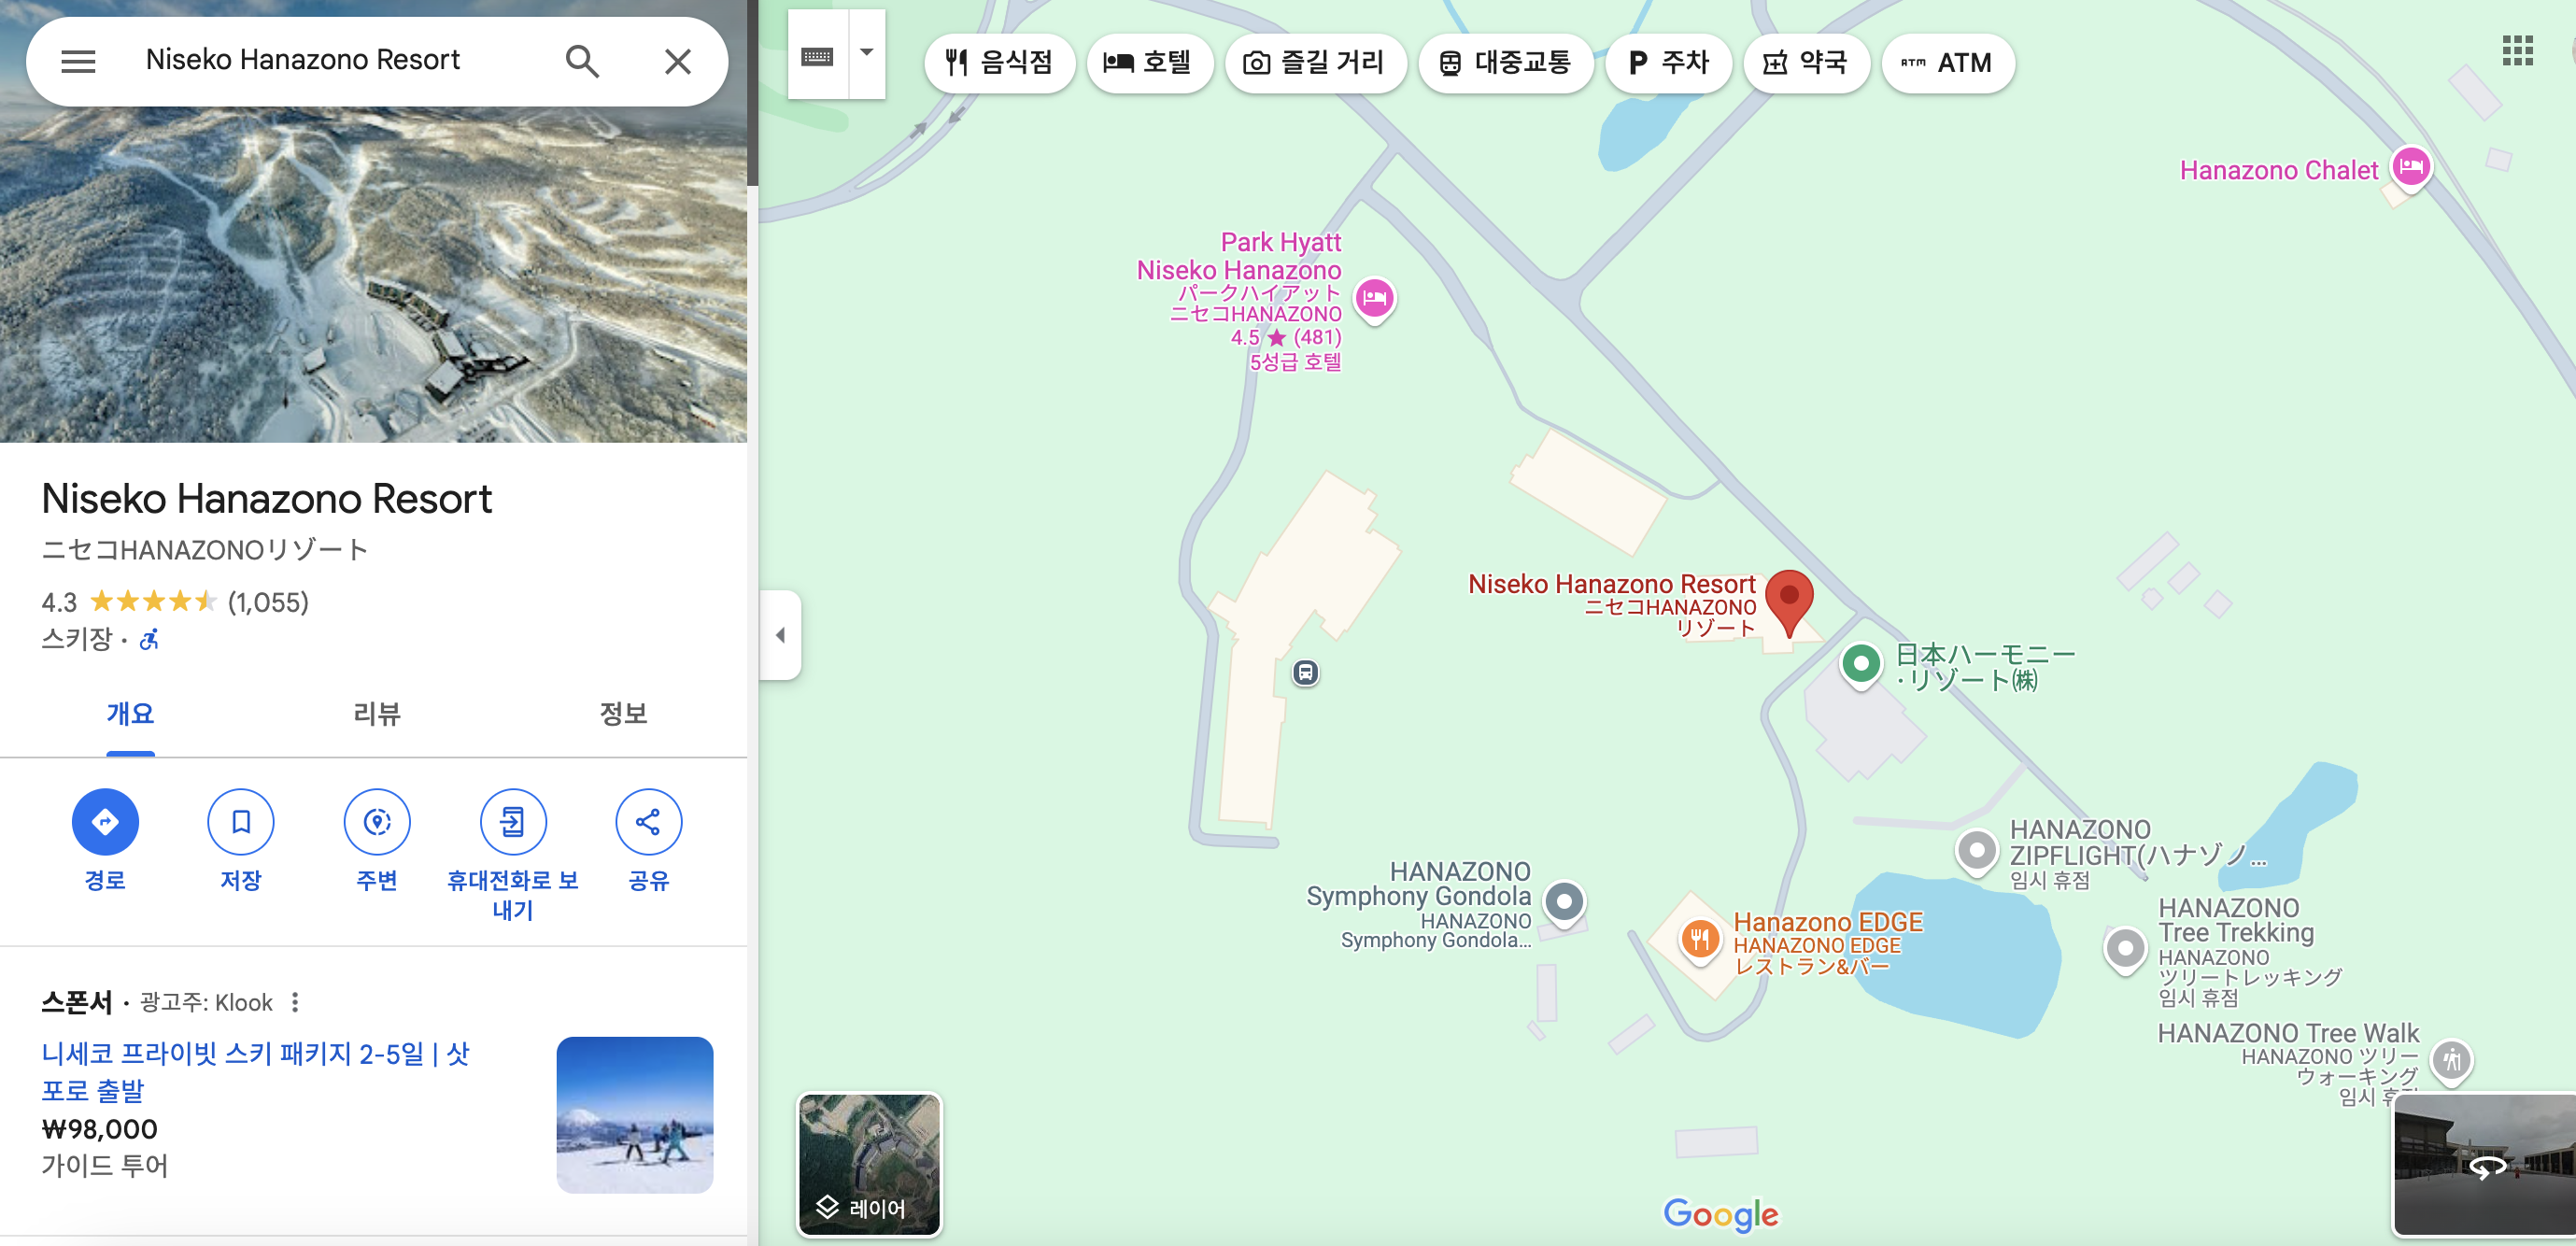Click the share (공유) icon

pyautogui.click(x=648, y=821)
